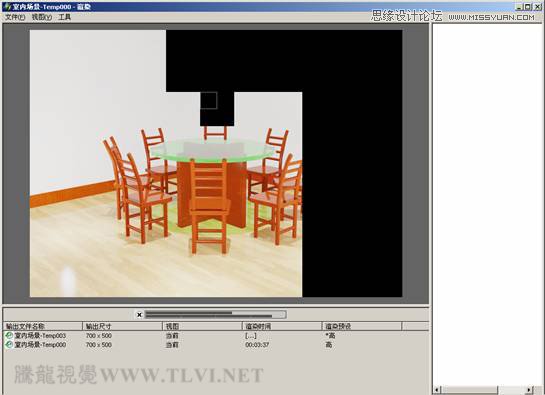Click the 高 preset in Temp000 row

(x=328, y=345)
